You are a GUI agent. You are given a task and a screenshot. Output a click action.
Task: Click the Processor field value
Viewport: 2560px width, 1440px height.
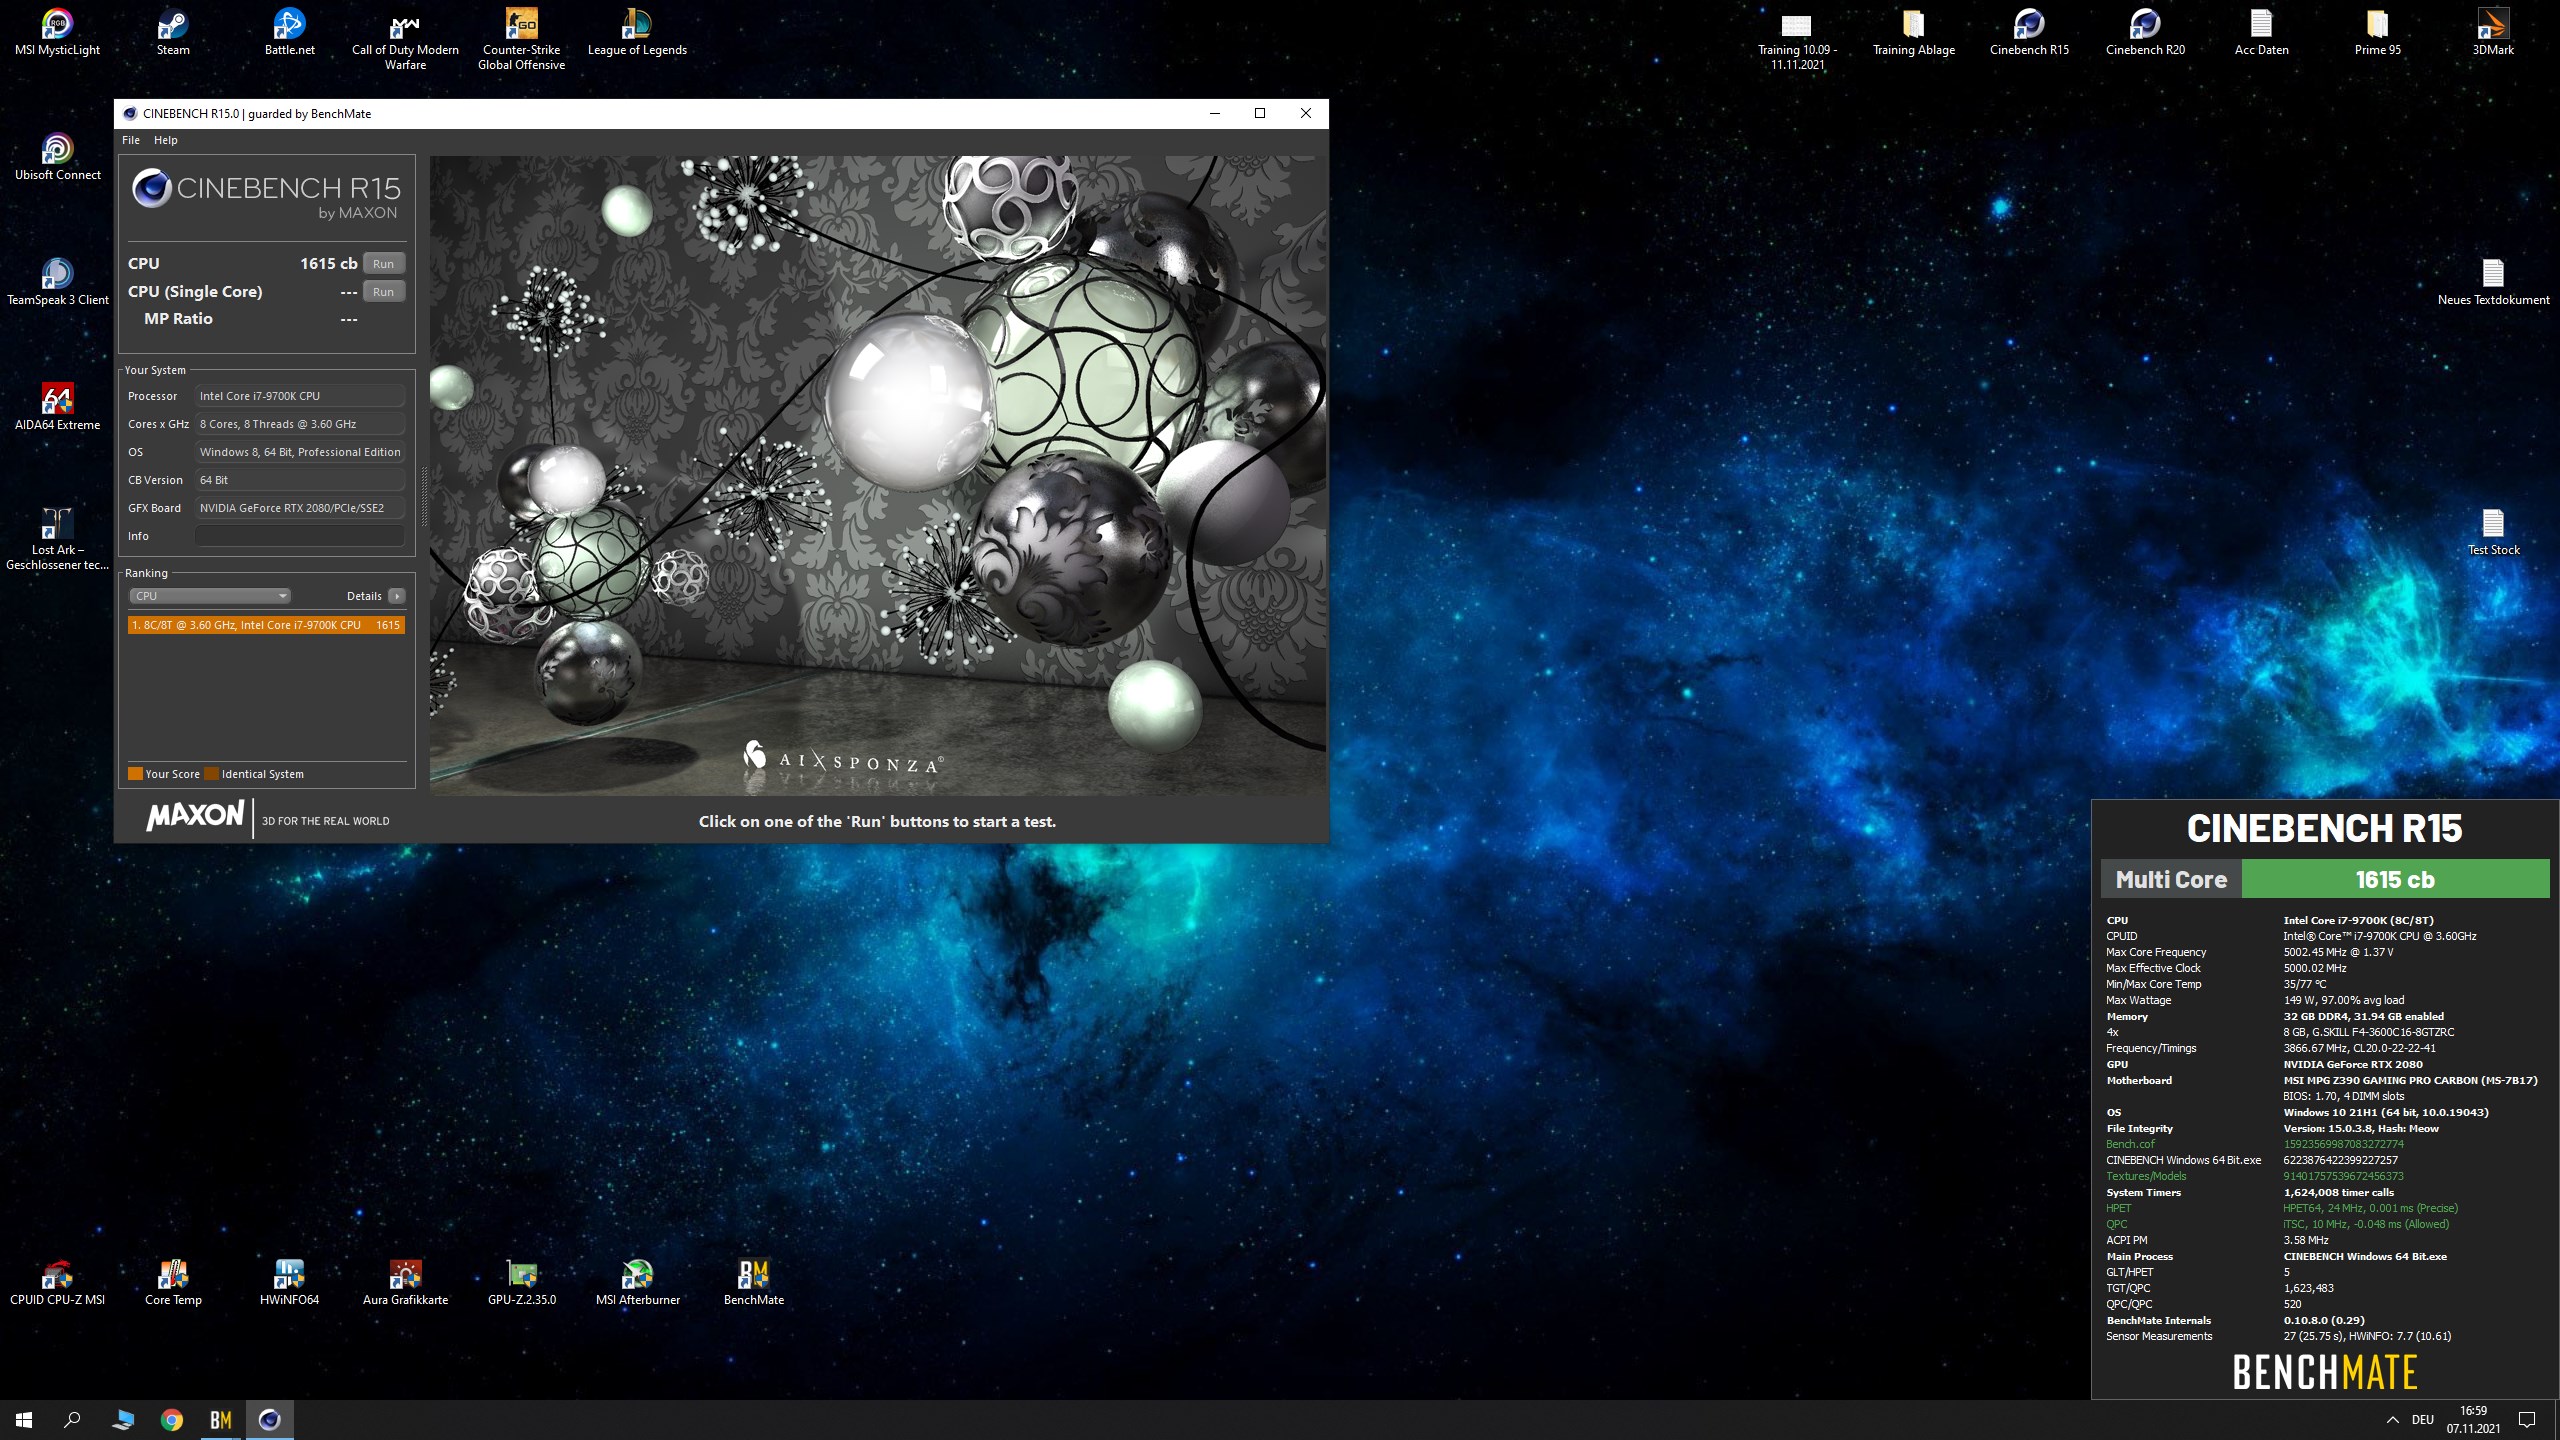(x=300, y=396)
